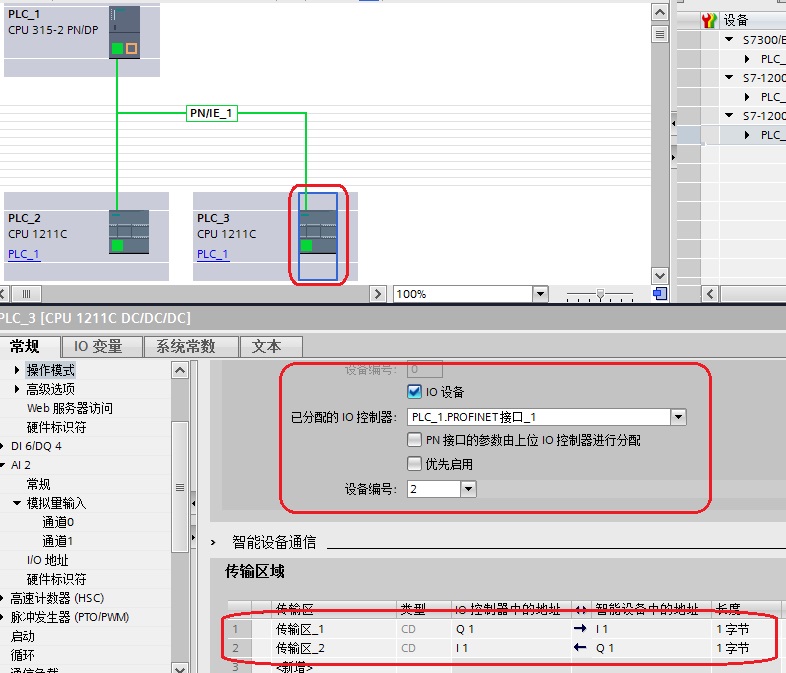Collapse the first S7300 tree node
The image size is (786, 673).
tap(729, 39)
